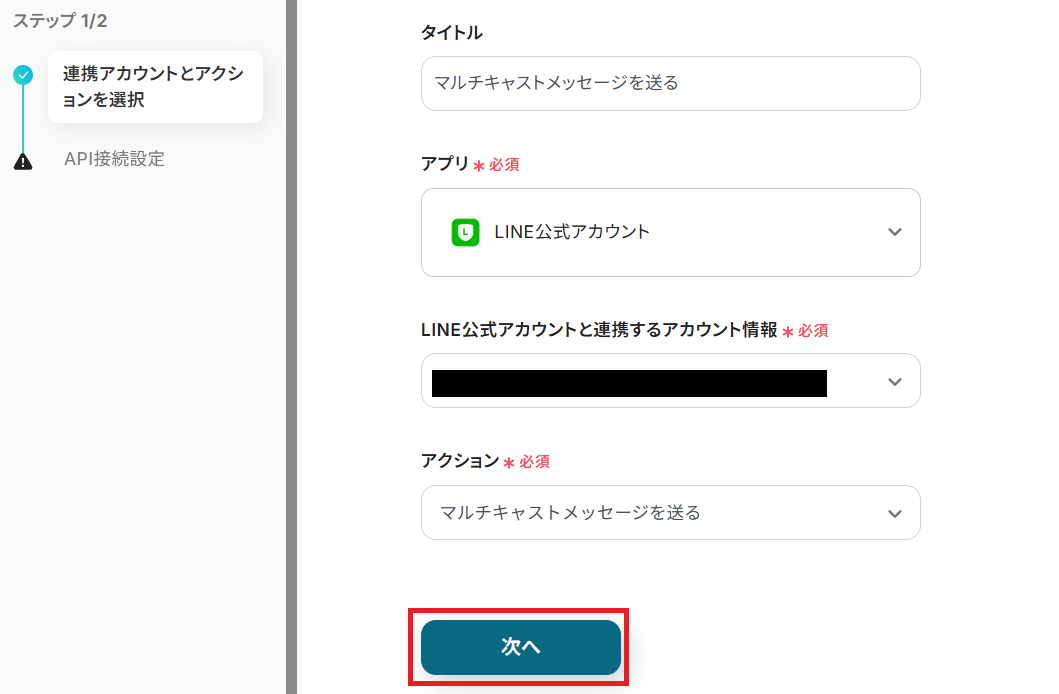Go to the API接続設定 step
1059x694 pixels.
point(114,159)
